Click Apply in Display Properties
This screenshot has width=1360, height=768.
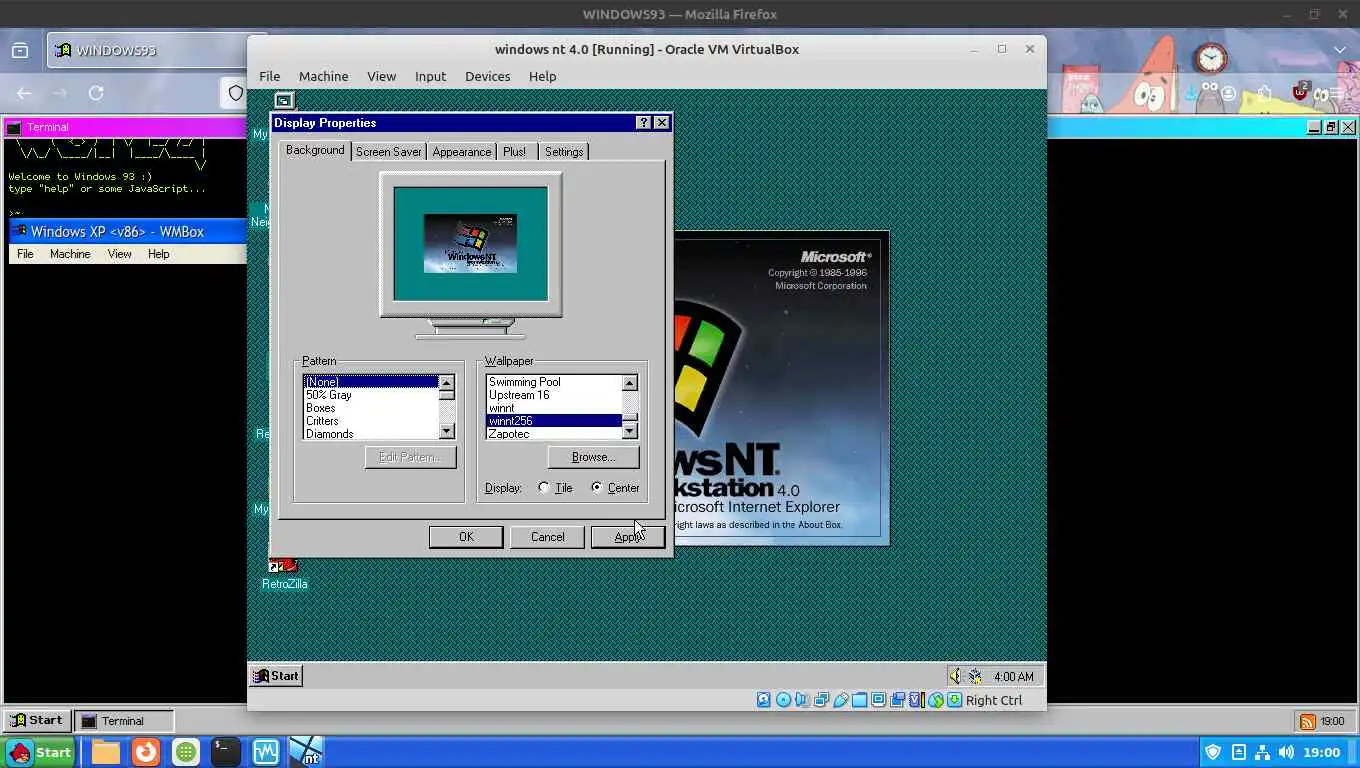point(628,537)
